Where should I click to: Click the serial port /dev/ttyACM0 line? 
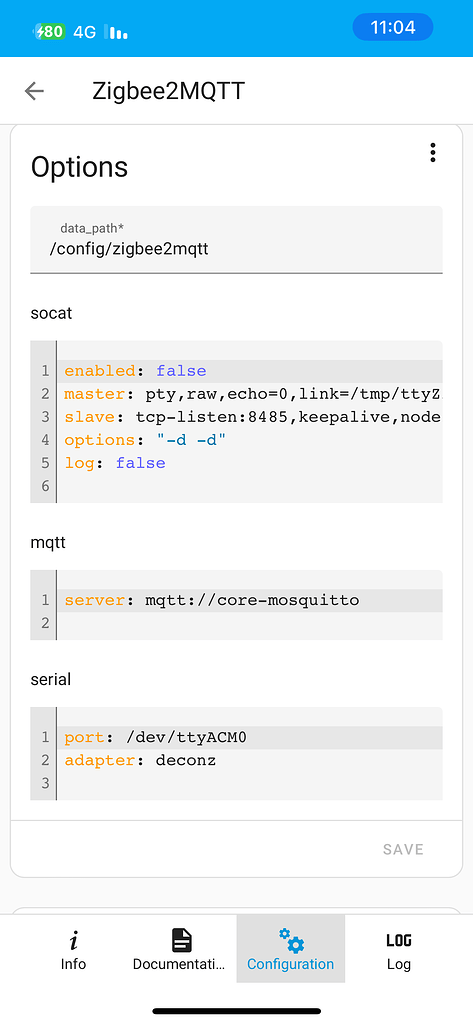[250, 737]
